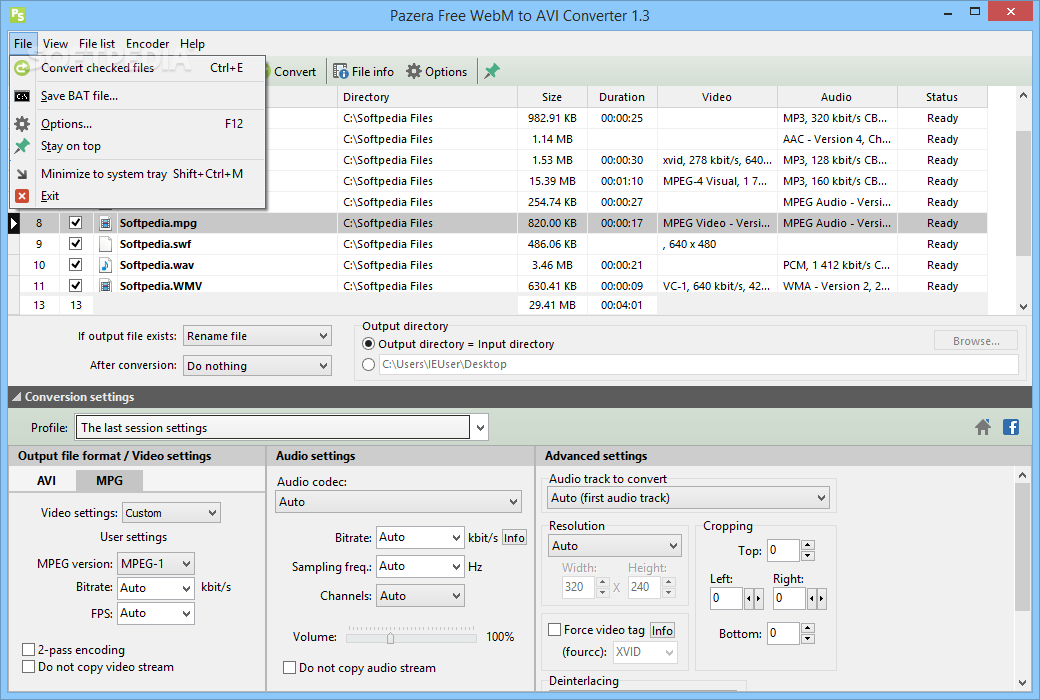1040x700 pixels.
Task: Uncheck the checkbox for Softpedia.WMV
Action: tap(76, 286)
